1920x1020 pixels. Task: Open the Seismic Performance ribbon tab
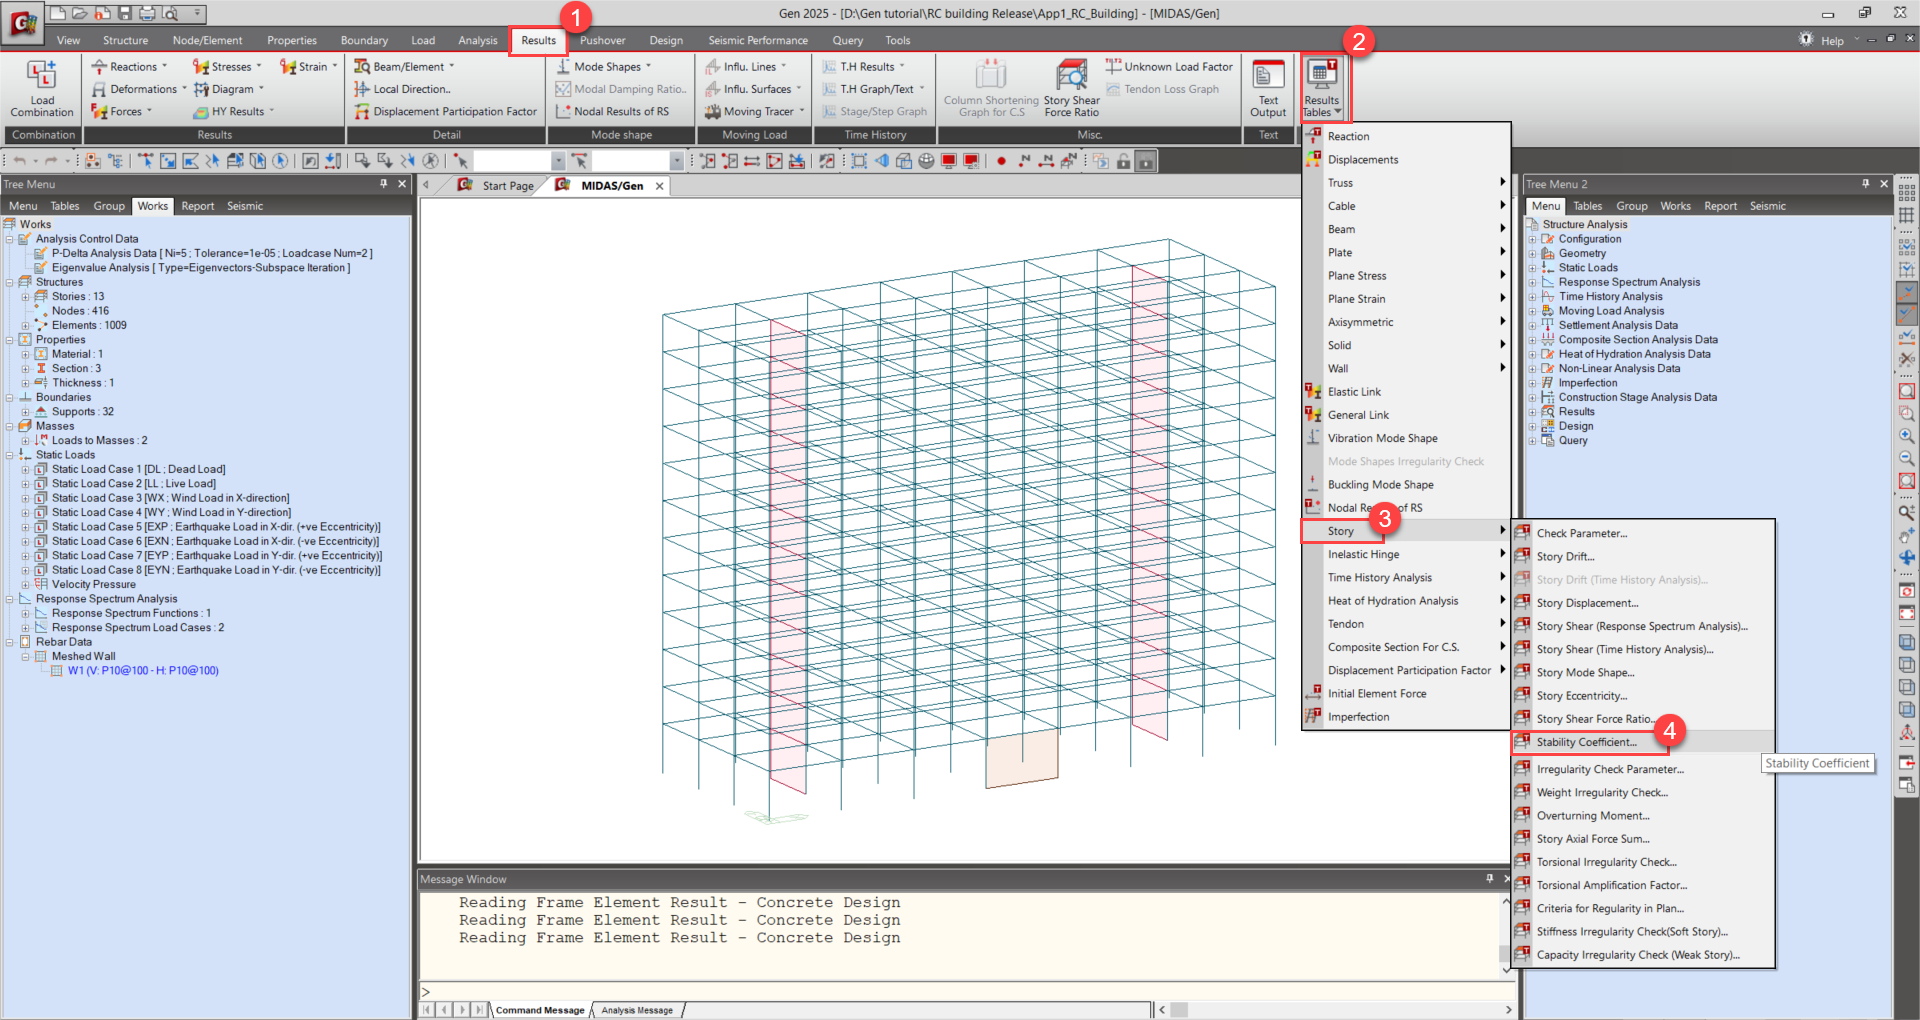(x=758, y=40)
